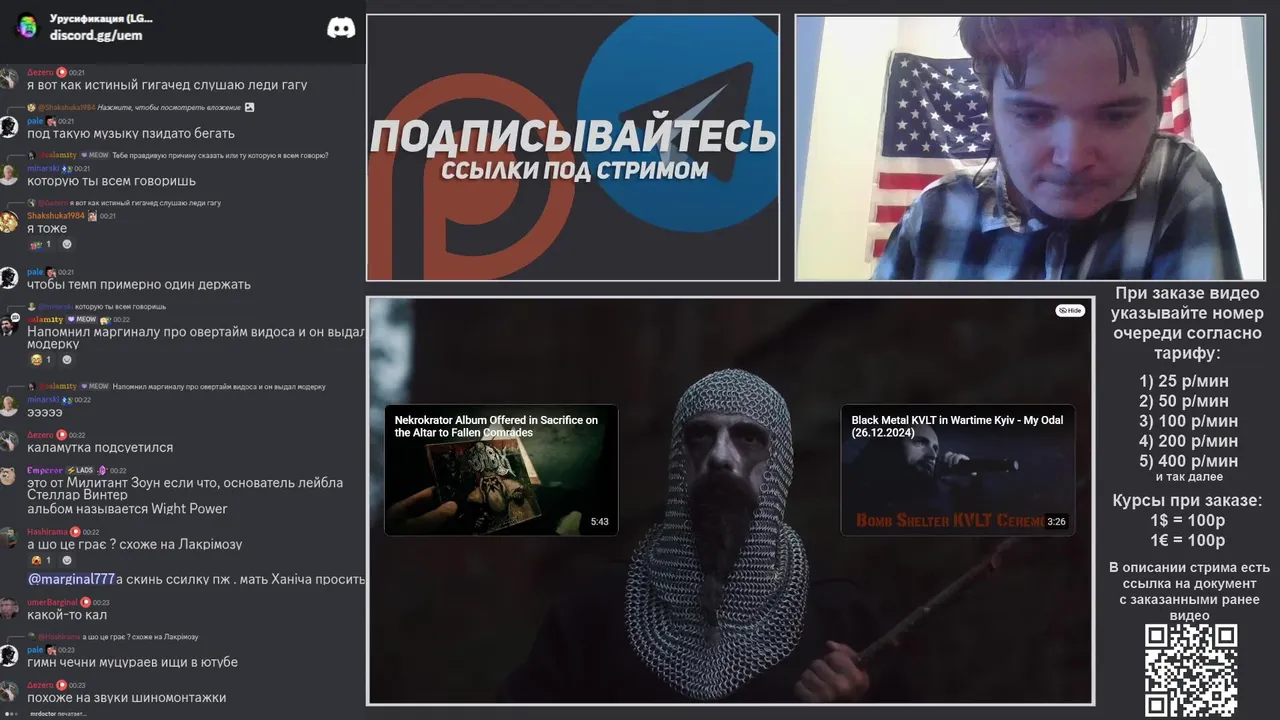This screenshot has height=720, width=1280.
Task: Add a reaction under Hashirama's Лакрімозу message
Action: coord(67,560)
